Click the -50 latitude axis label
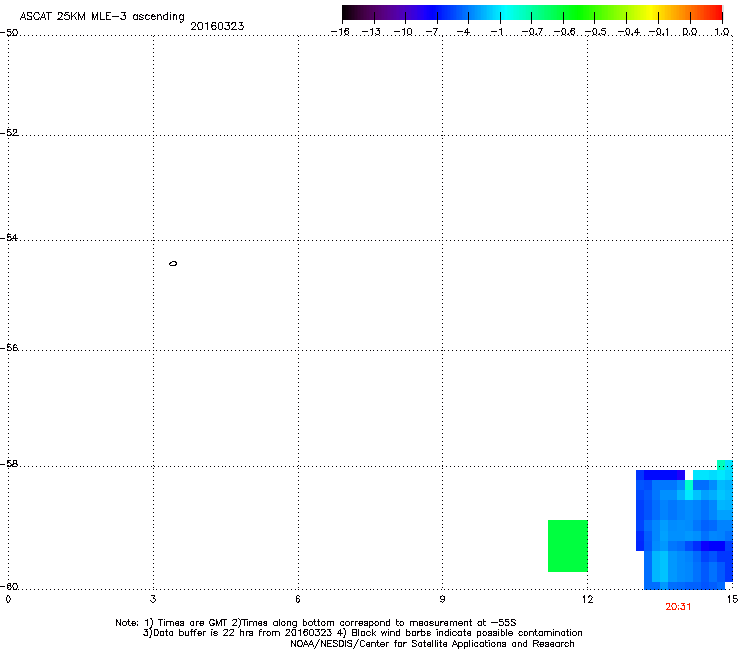The height and width of the screenshot is (650, 740). pos(9,33)
